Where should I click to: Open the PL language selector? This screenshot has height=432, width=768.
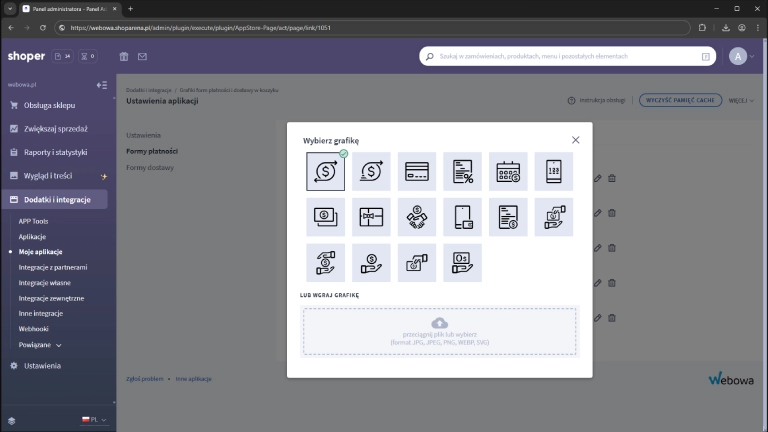pos(94,420)
